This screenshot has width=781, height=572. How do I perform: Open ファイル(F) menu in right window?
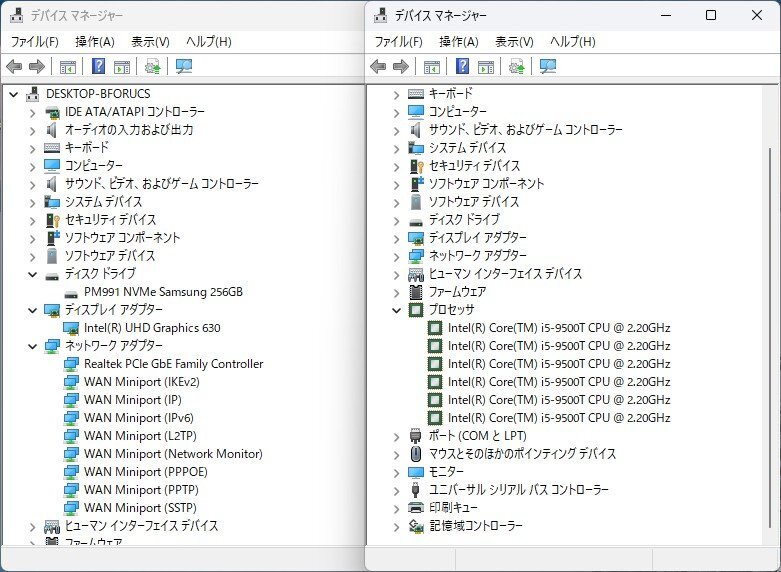[x=398, y=42]
